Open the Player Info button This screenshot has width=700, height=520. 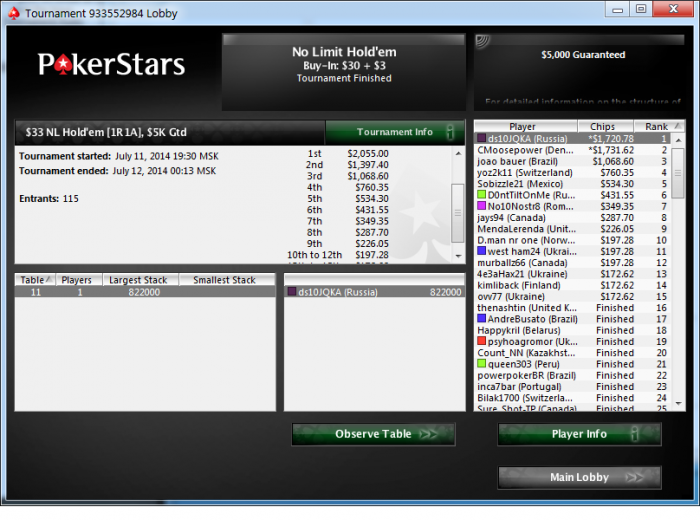click(579, 434)
